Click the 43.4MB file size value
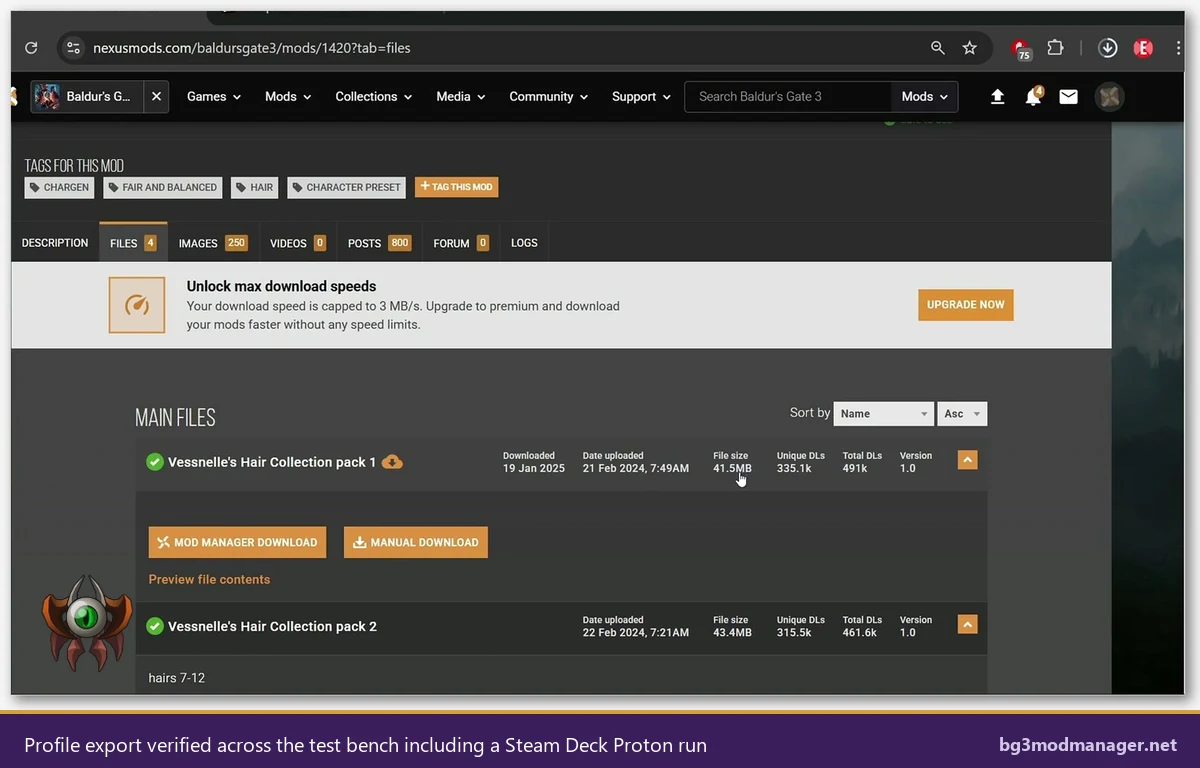 (732, 632)
